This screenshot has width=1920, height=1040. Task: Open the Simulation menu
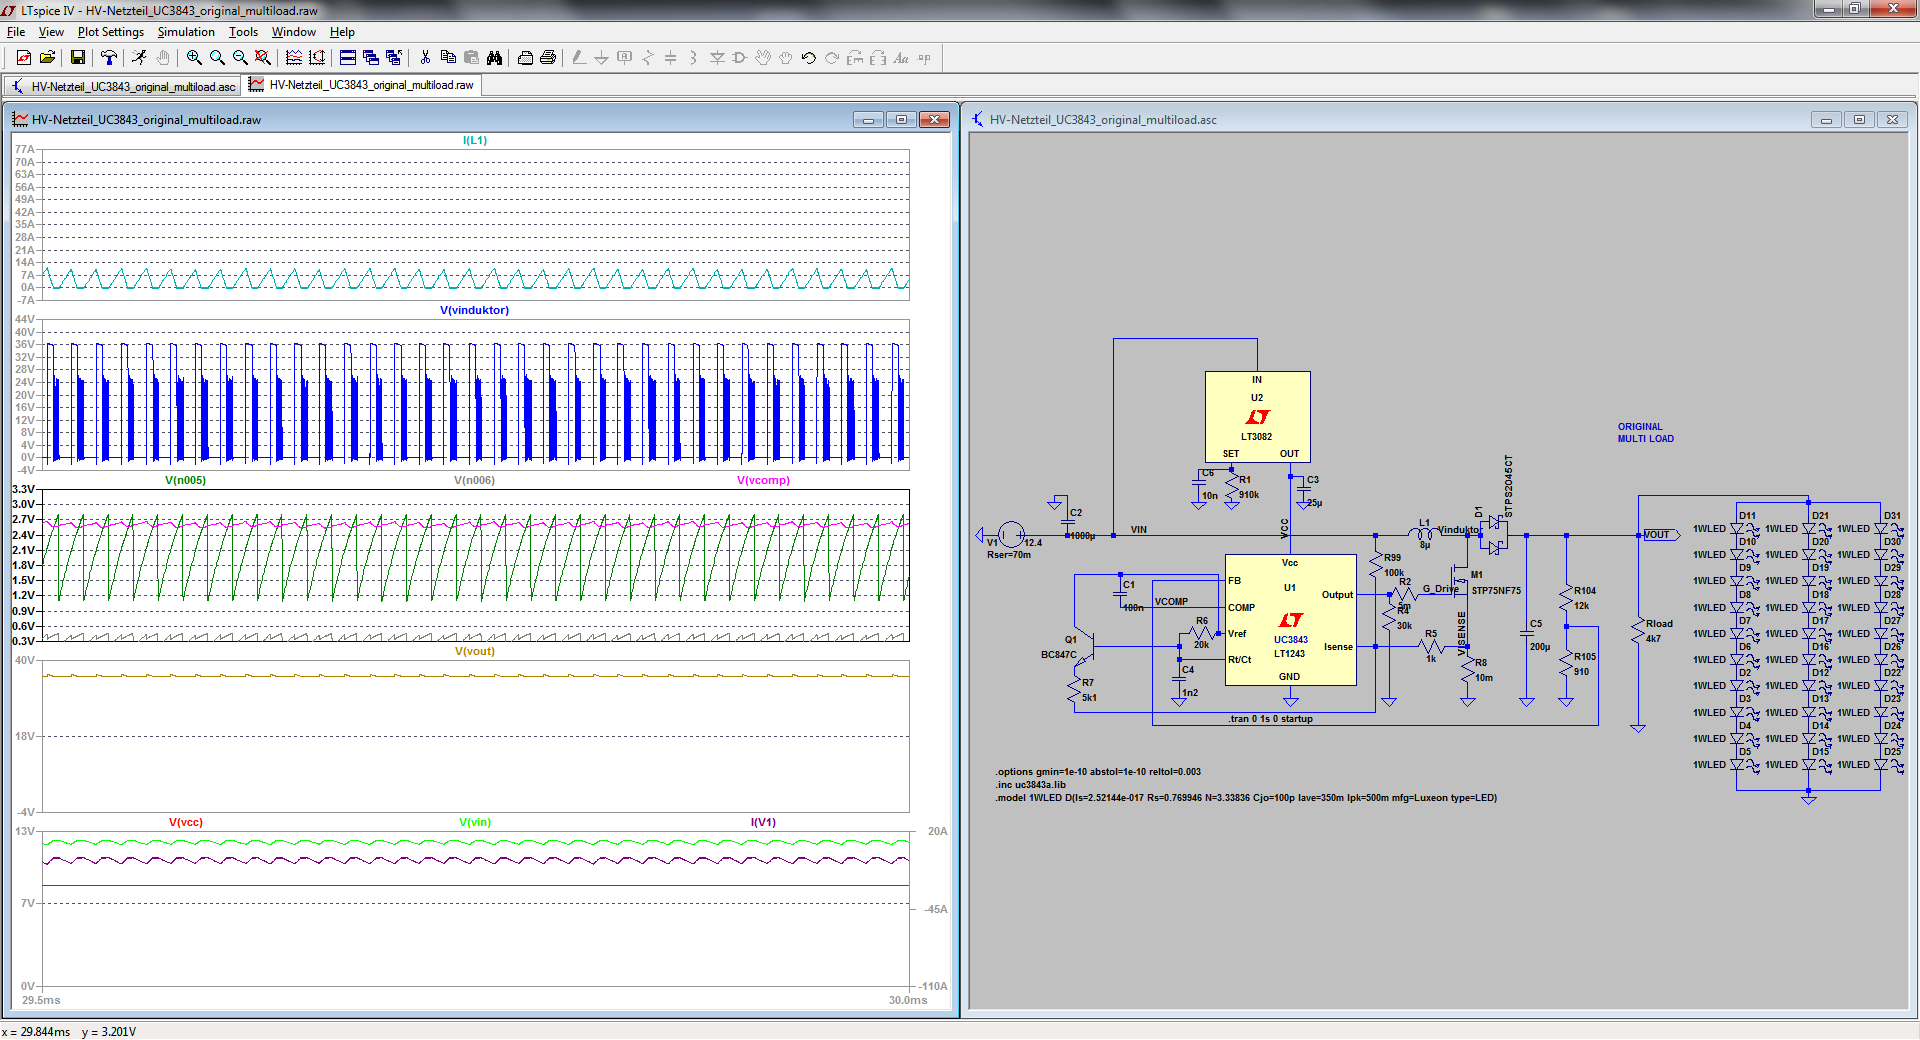(186, 32)
